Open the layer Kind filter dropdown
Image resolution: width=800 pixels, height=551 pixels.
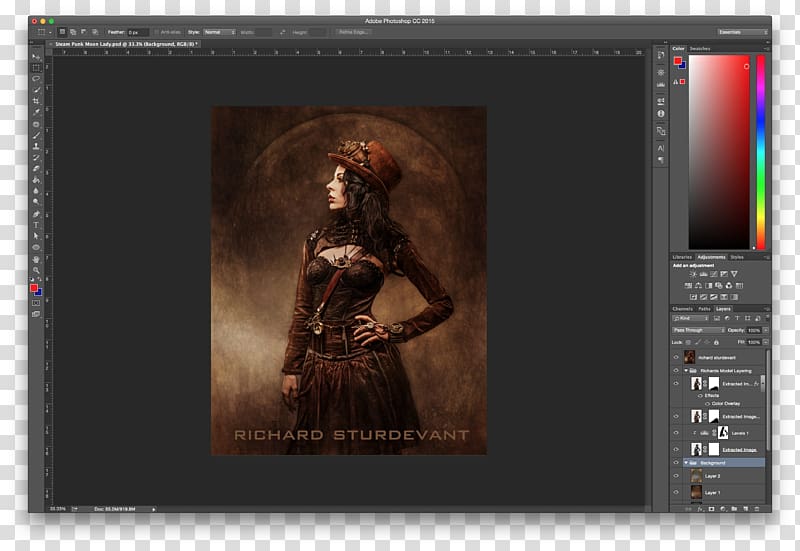691,318
